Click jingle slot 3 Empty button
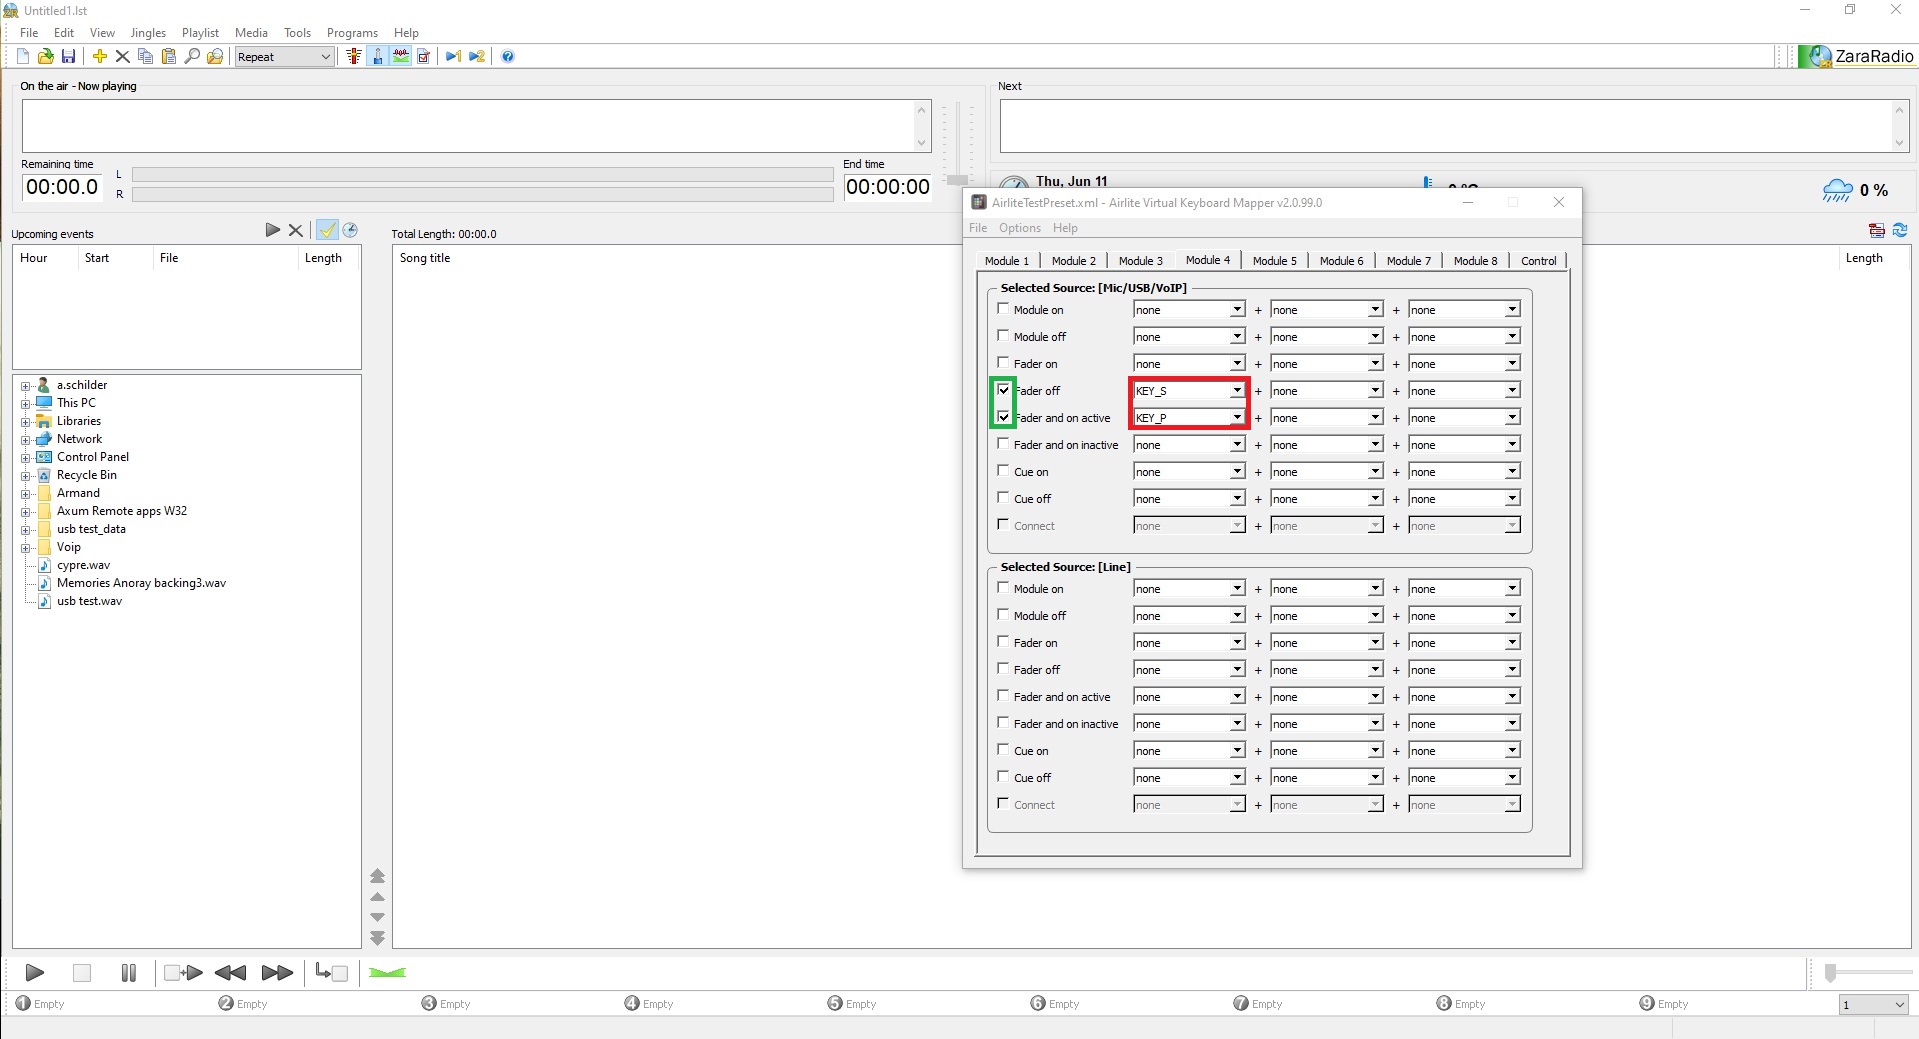This screenshot has width=1919, height=1039. point(445,1004)
